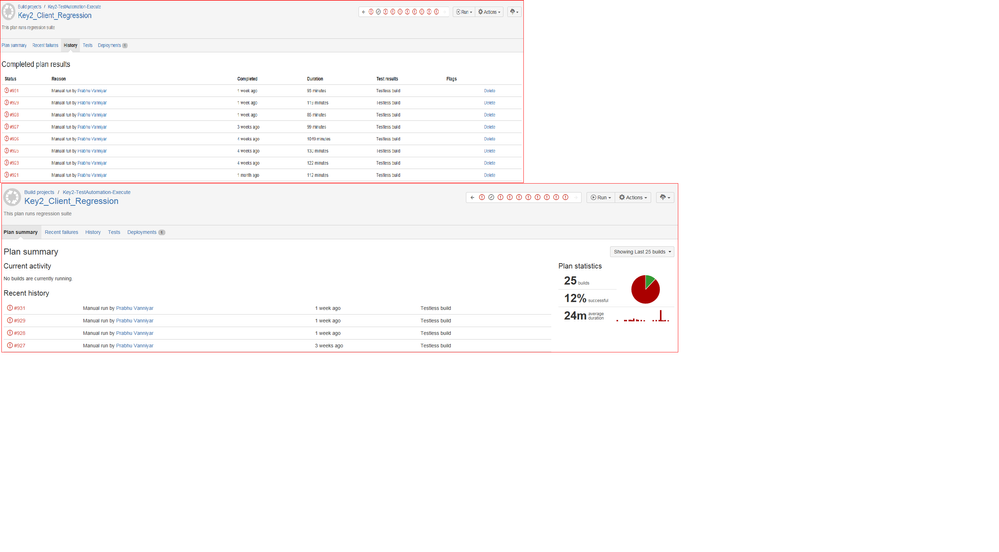Screen dimensions: 999x552
Task: Open the grey stopped build in History view navigator
Action: (378, 12)
